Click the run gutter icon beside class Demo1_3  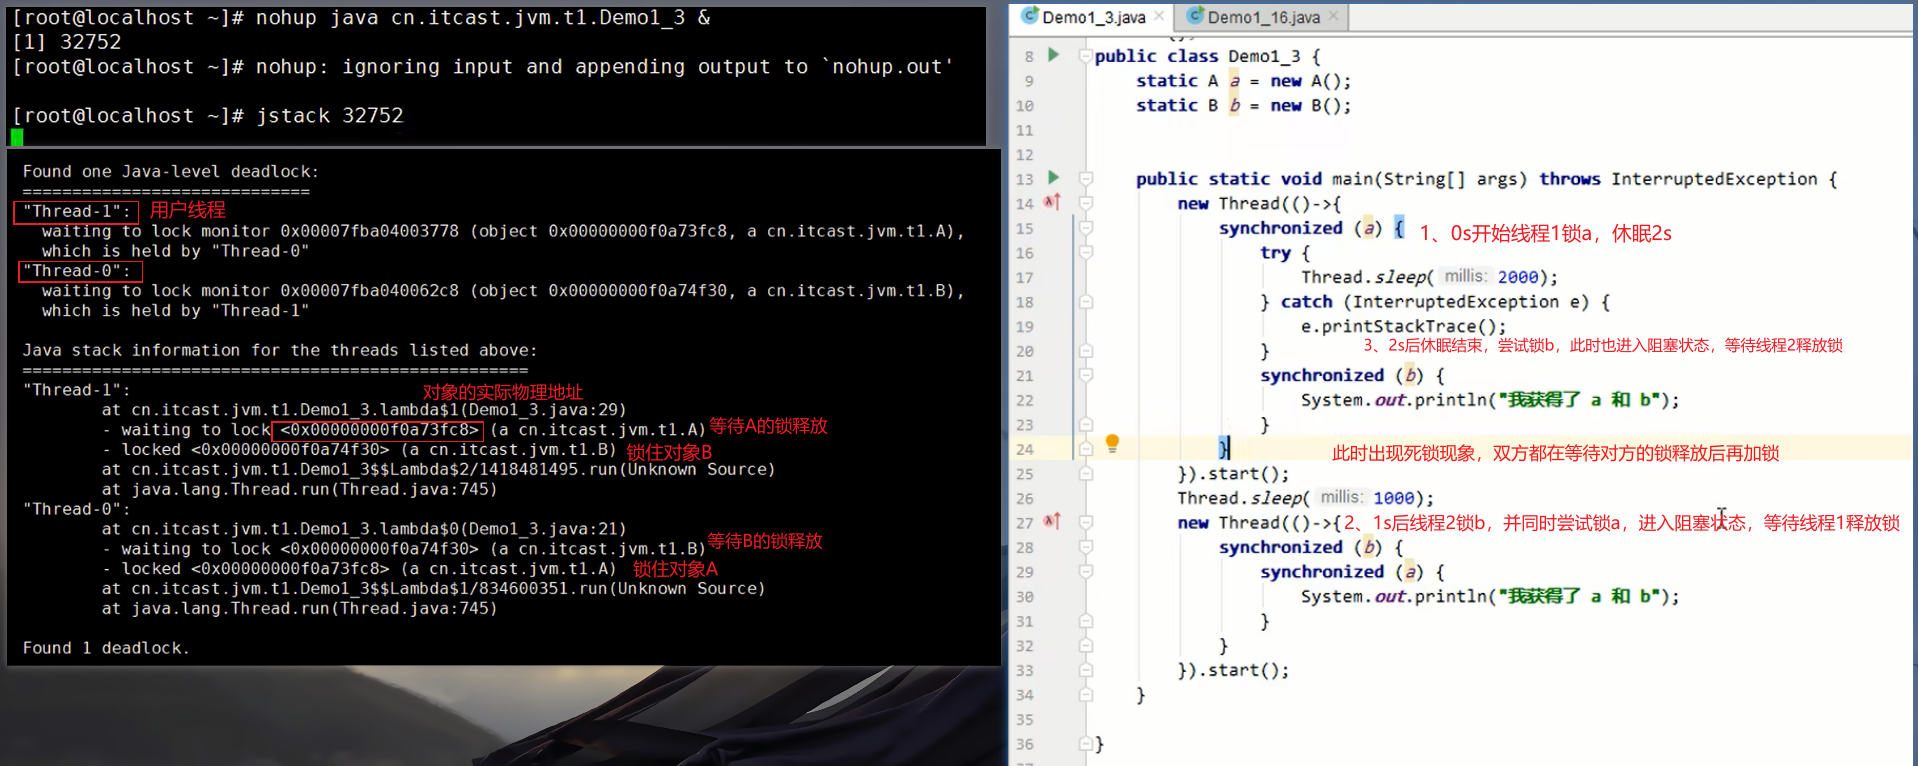click(1053, 55)
